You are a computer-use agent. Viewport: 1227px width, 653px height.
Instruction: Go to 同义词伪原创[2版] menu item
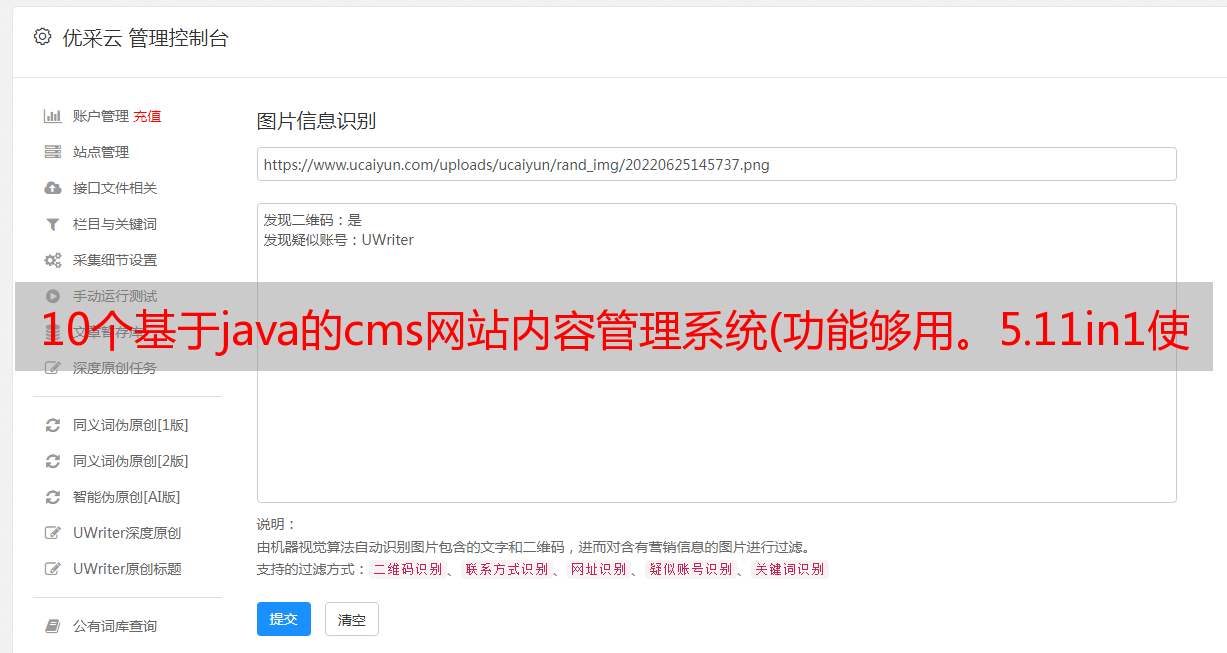pos(130,461)
